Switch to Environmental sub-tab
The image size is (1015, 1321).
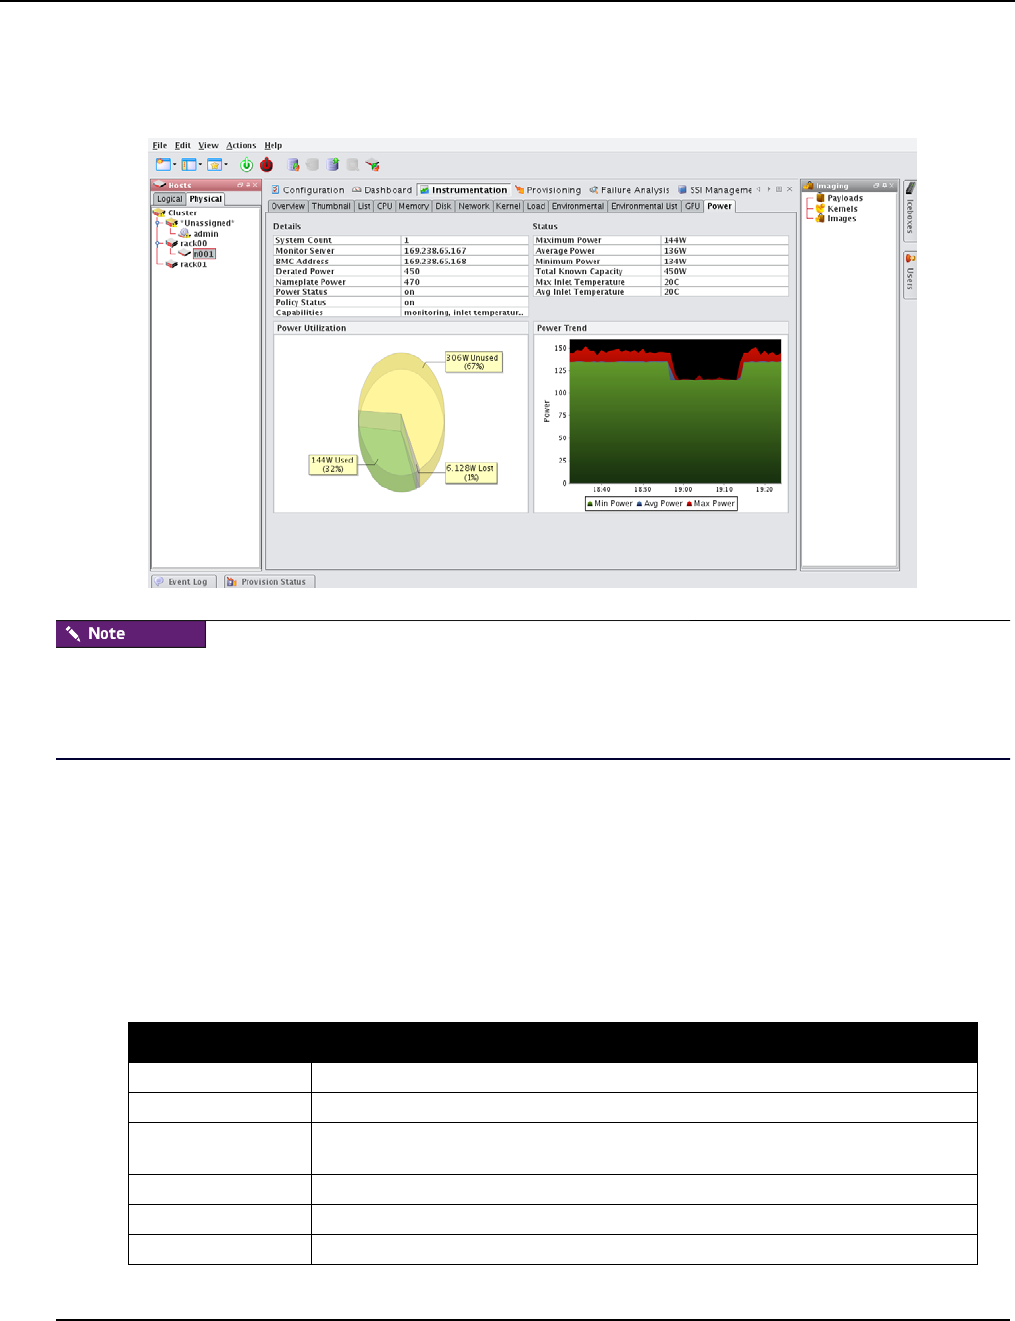(578, 206)
